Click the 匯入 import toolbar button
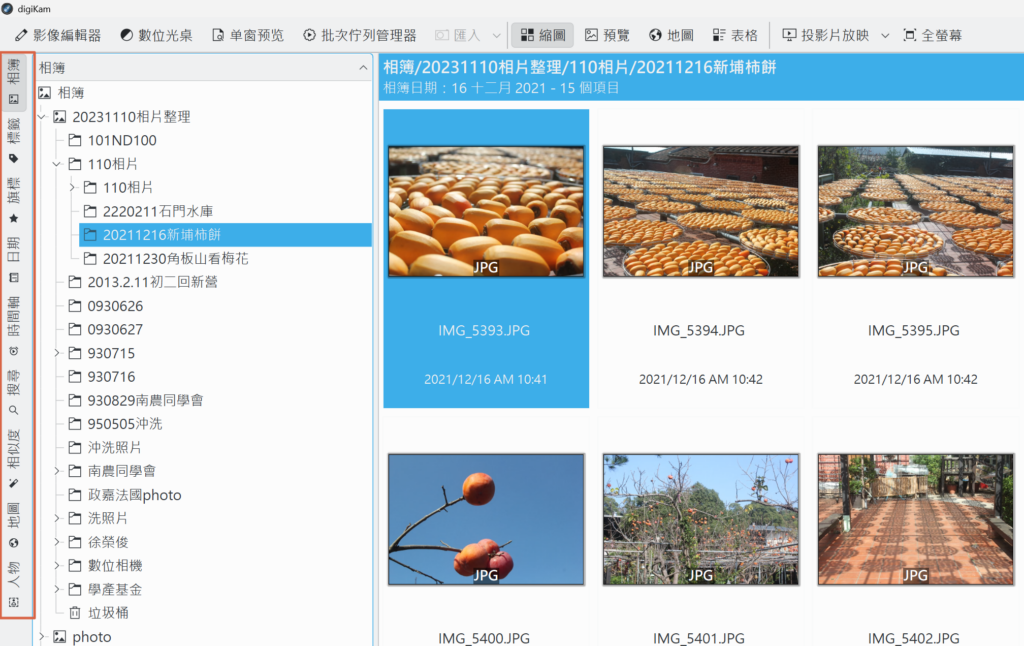Image resolution: width=1024 pixels, height=646 pixels. coord(458,35)
